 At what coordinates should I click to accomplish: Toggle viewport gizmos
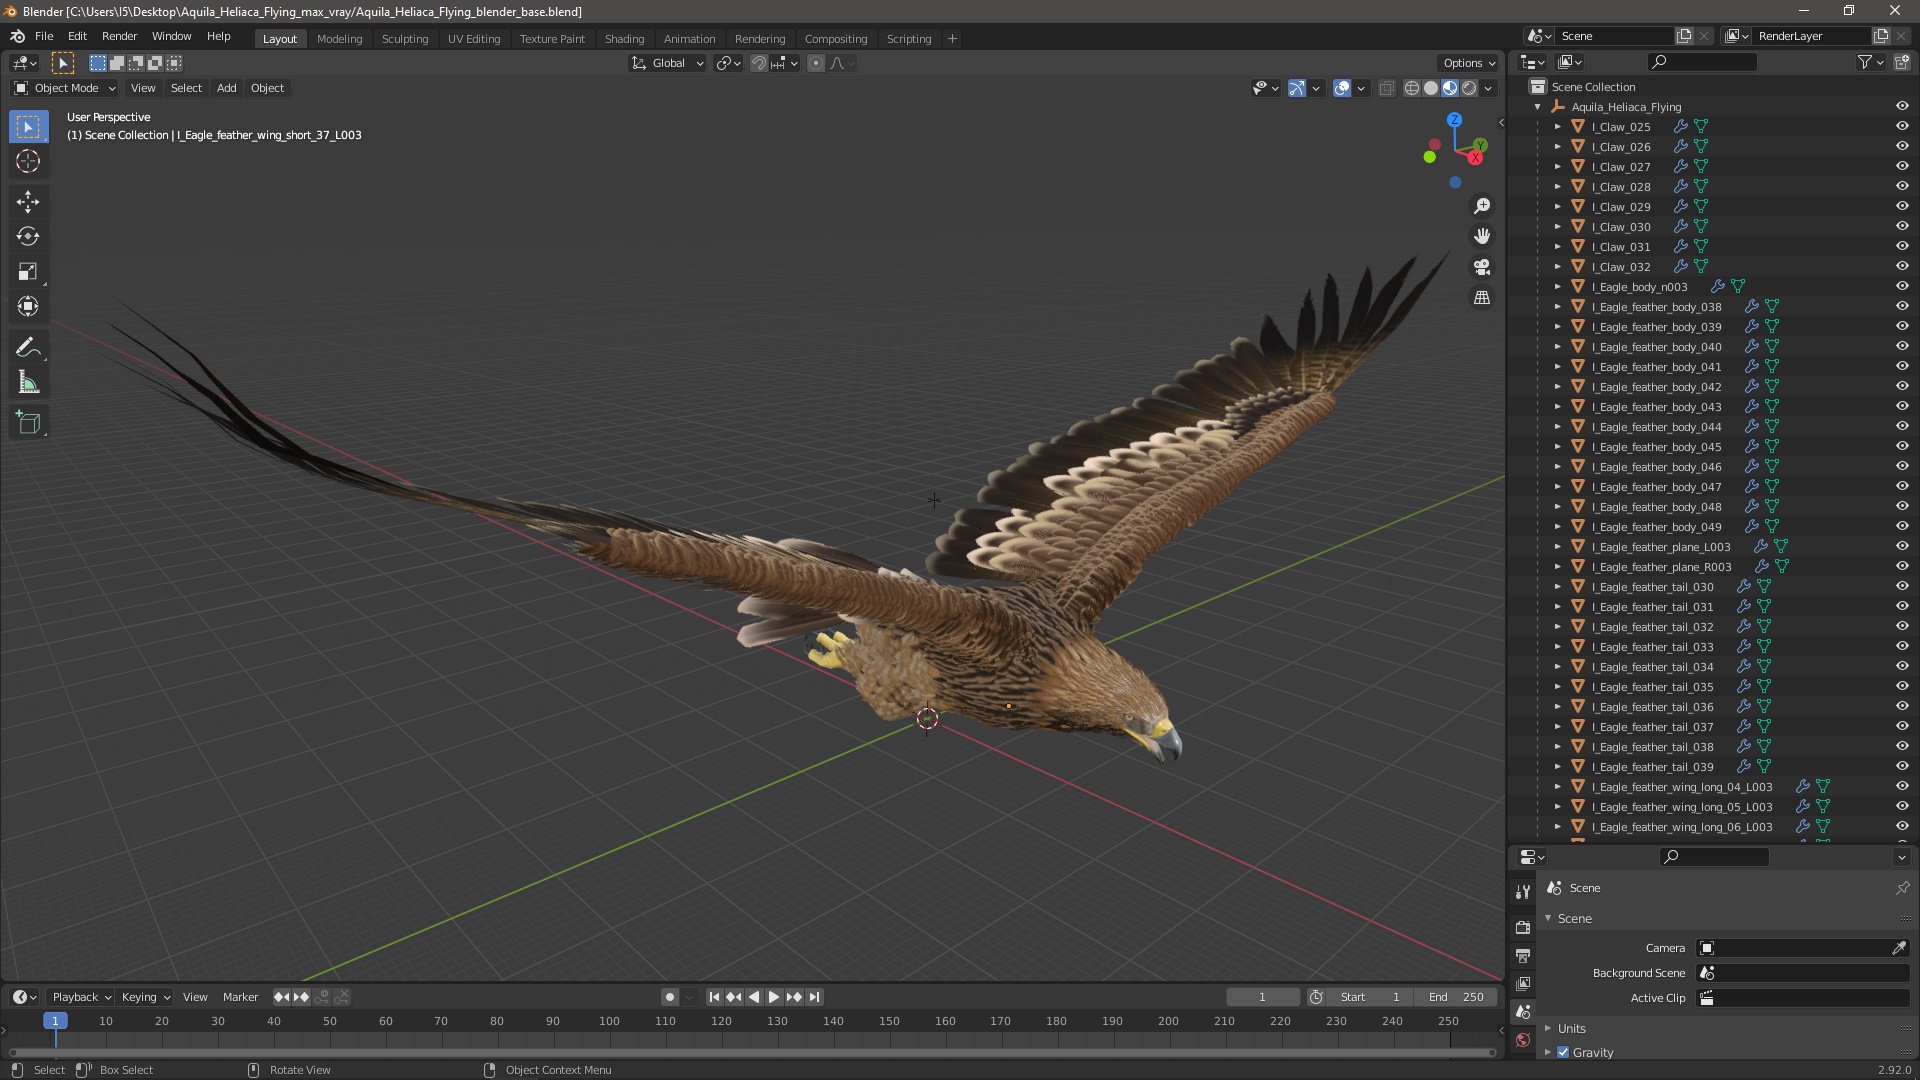pos(1296,88)
